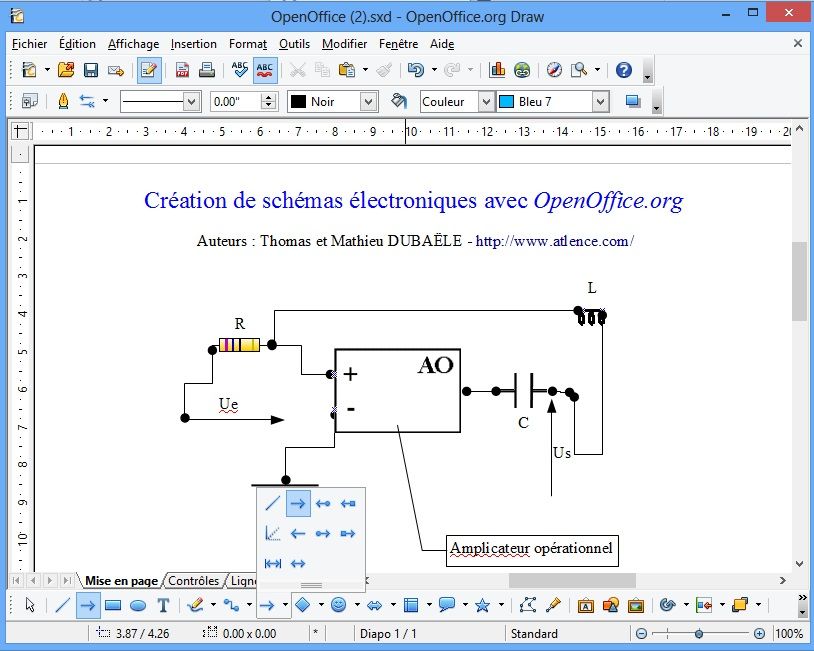Close the document with the menu-bar X

point(798,44)
